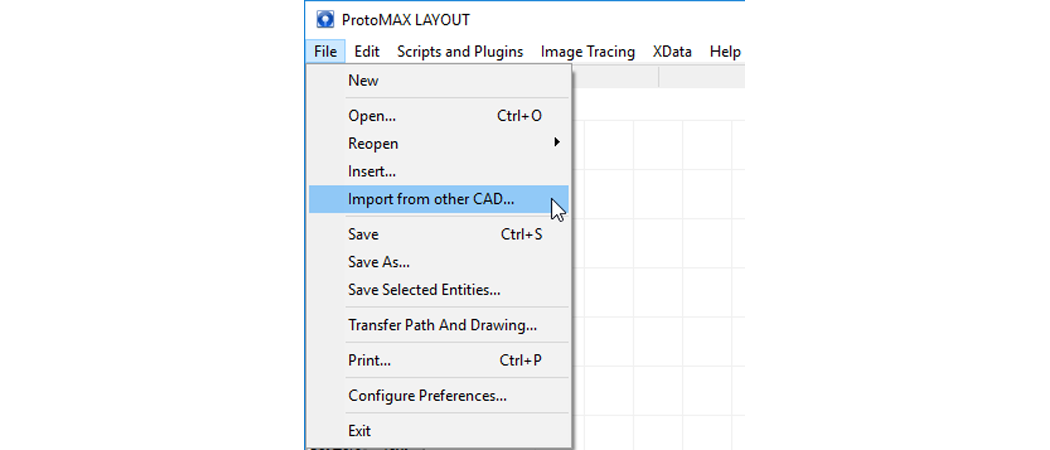
Task: Select Save Selected Entities...
Action: [424, 290]
